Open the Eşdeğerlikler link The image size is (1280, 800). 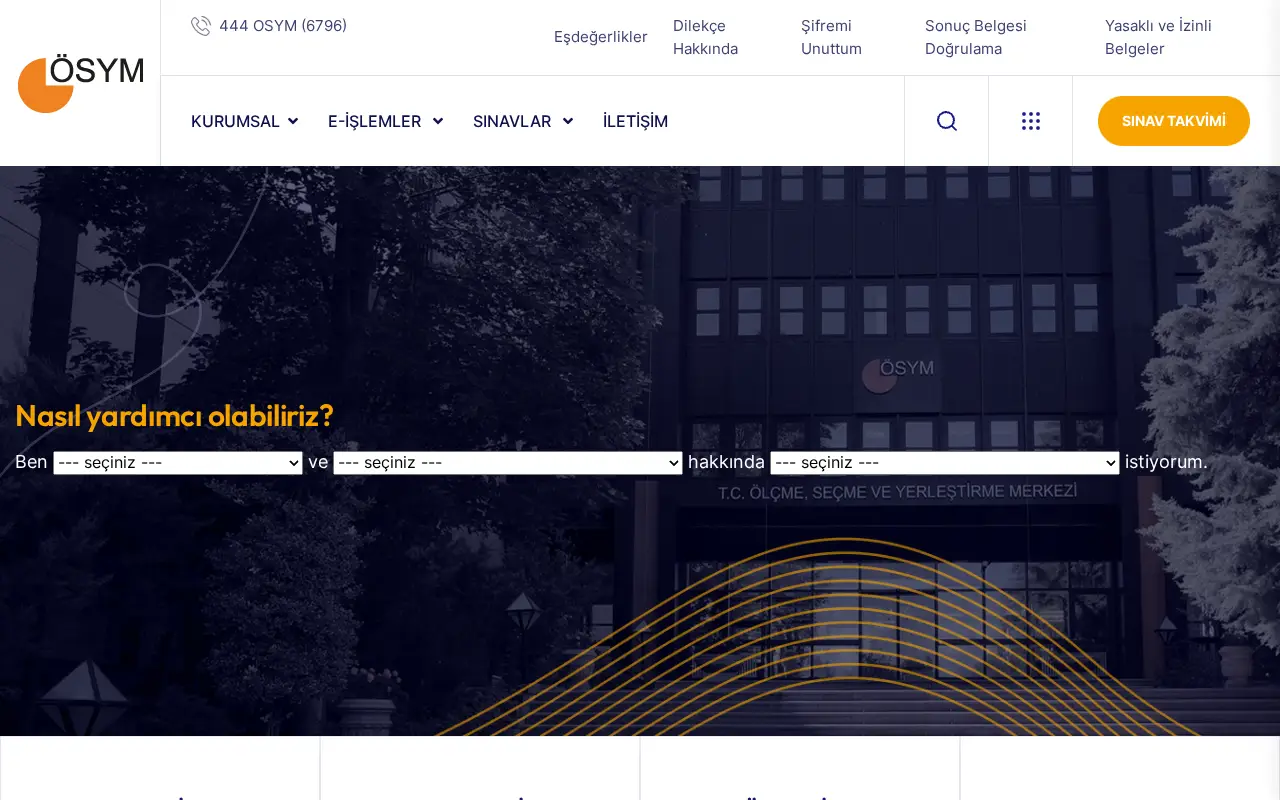click(x=601, y=37)
